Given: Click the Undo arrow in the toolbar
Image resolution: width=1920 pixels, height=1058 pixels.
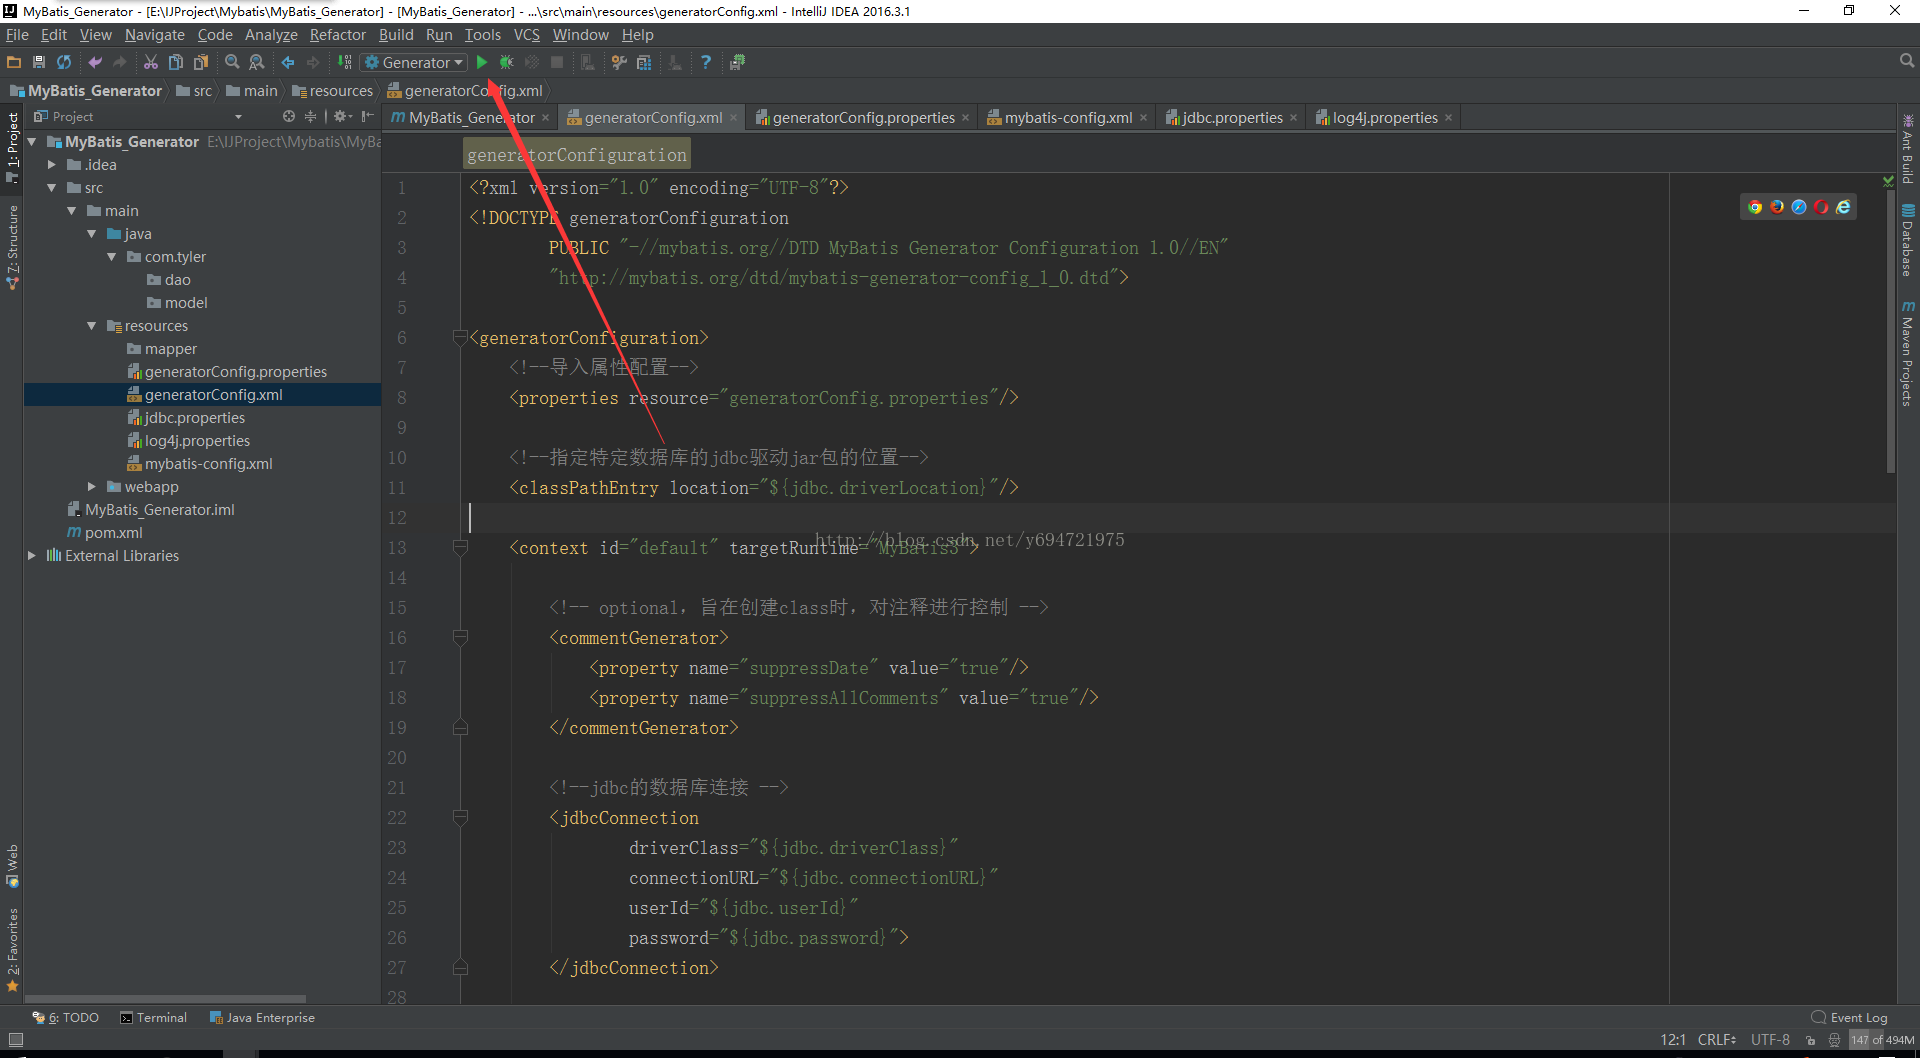Looking at the screenshot, I should point(95,62).
